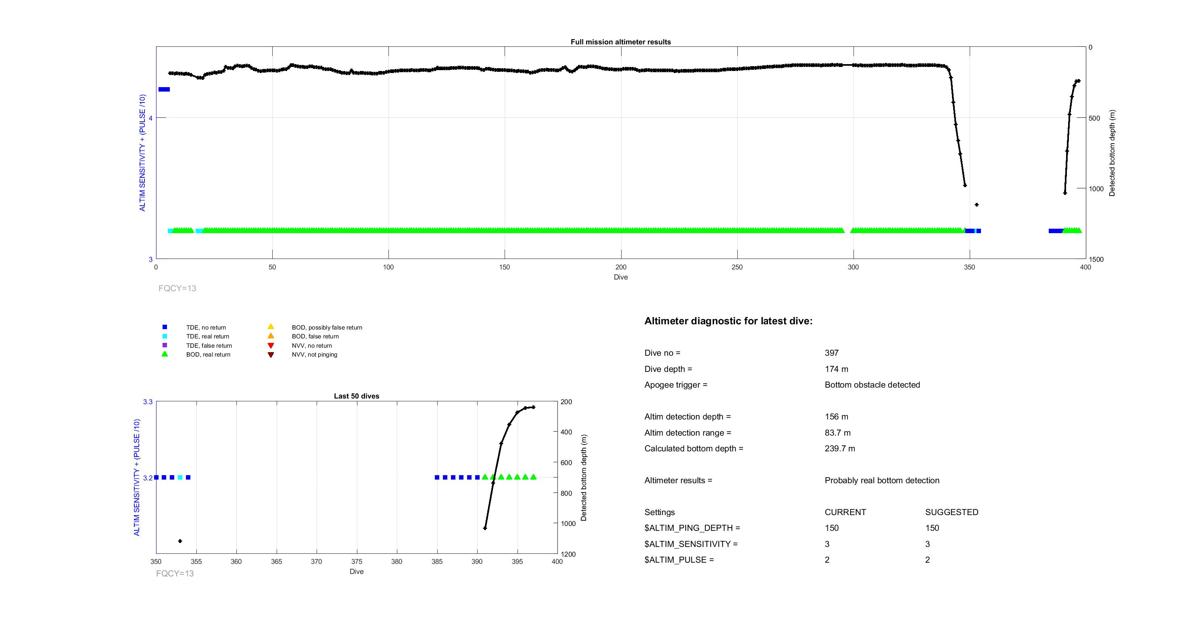This screenshot has height=622, width=1200.
Task: Click the 'Altimeter results =' label
Action: [679, 481]
